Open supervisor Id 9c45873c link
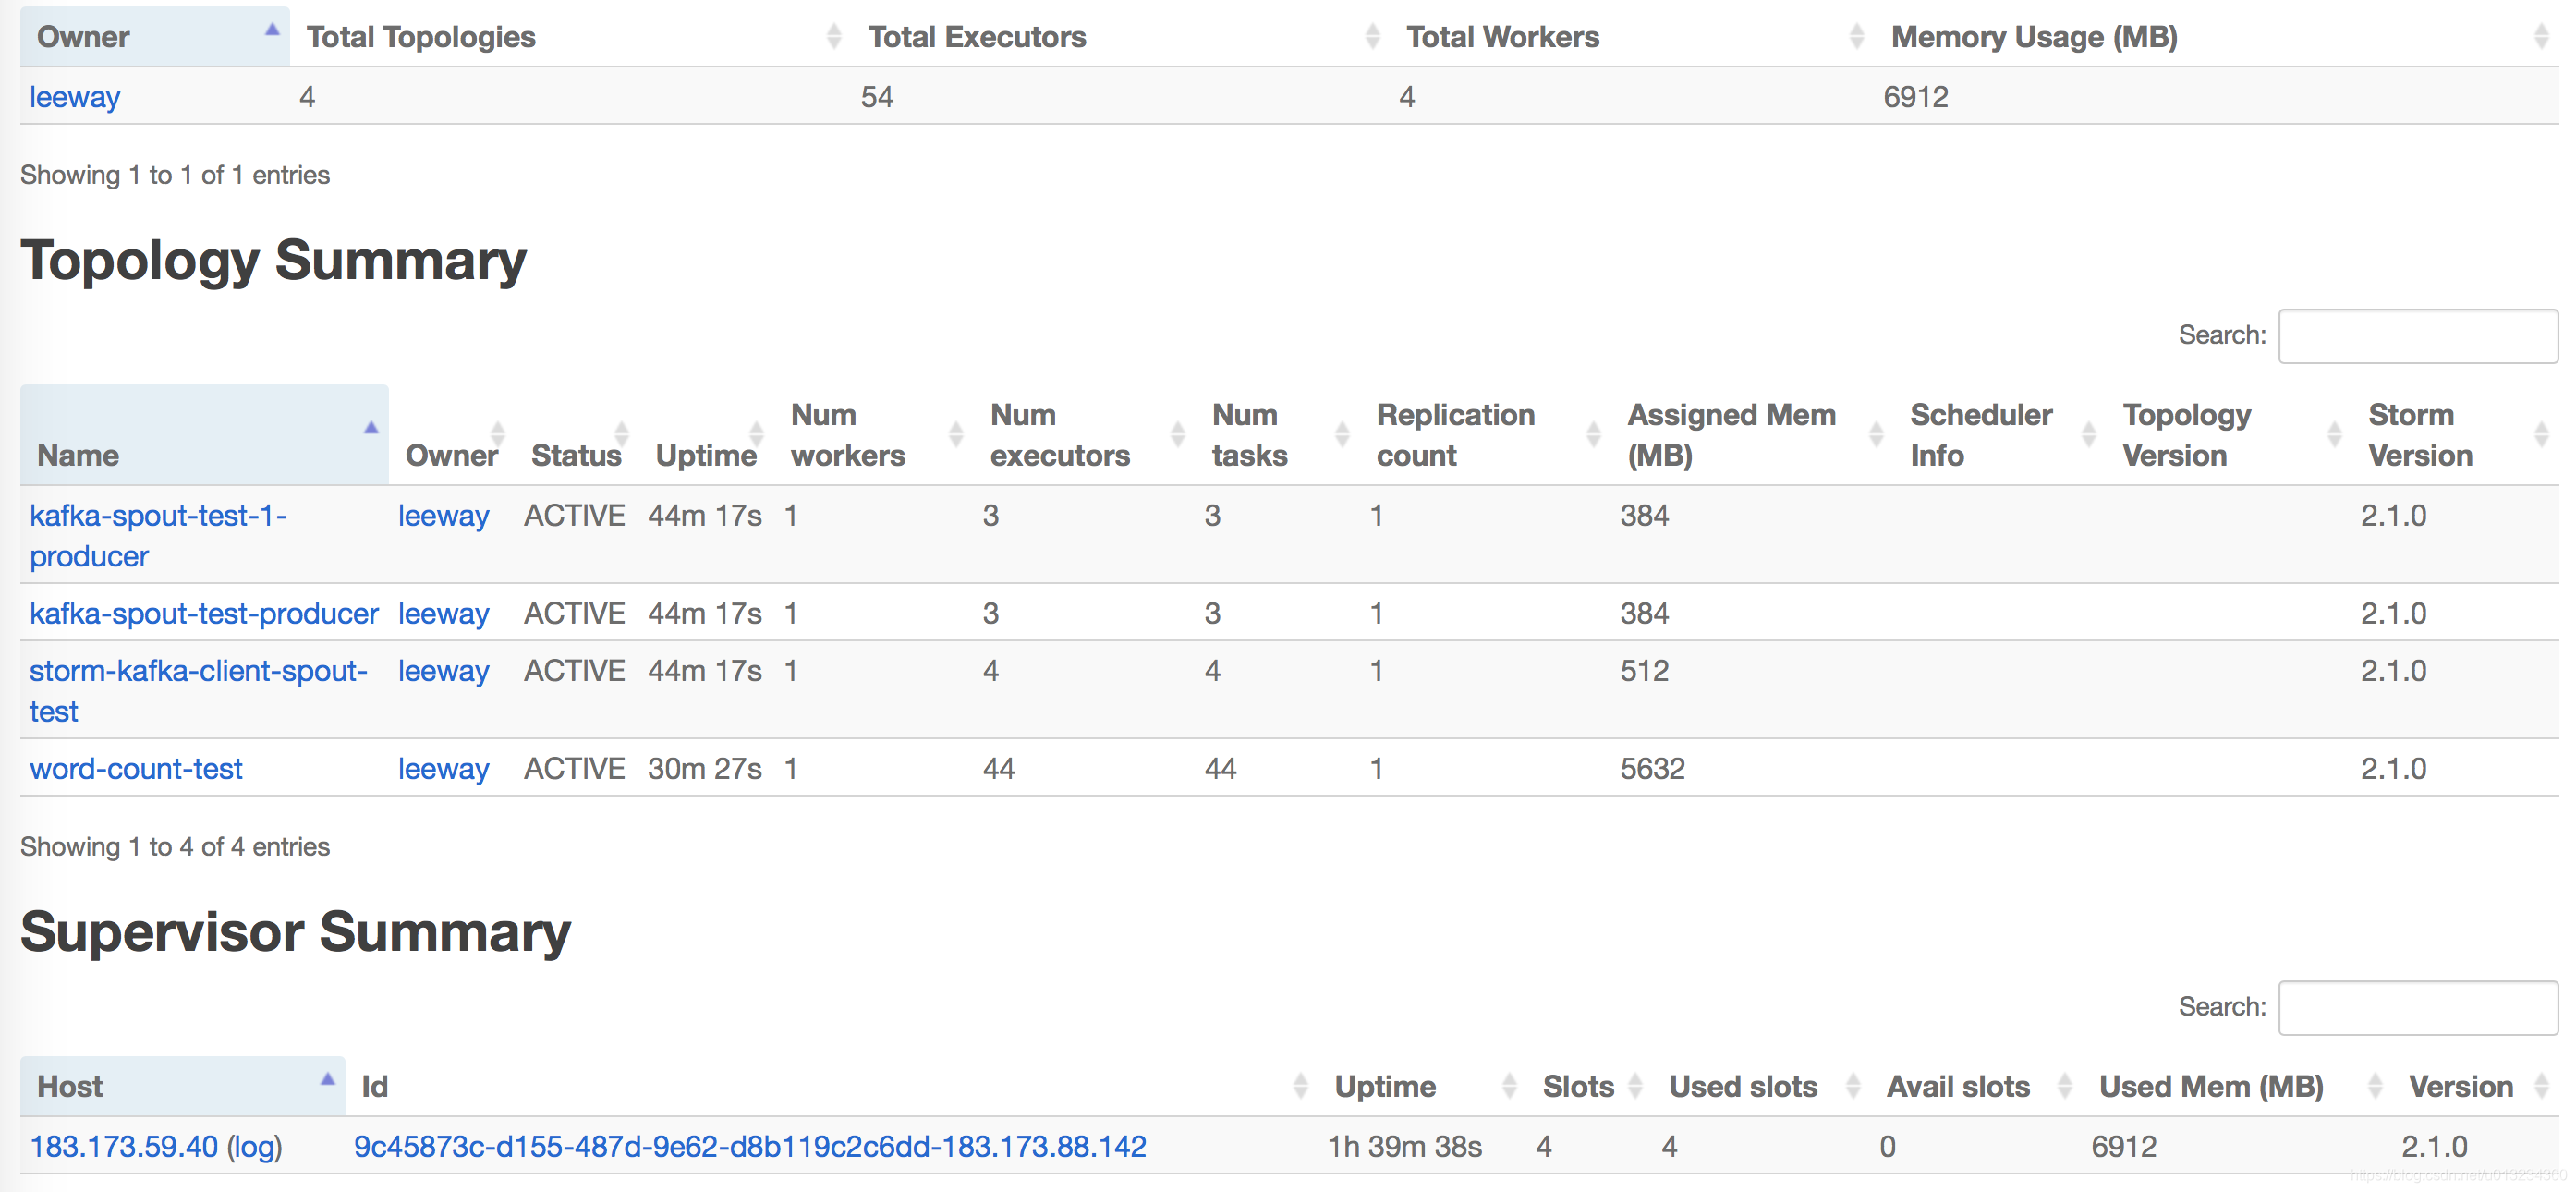Viewport: 2576px width, 1192px height. [750, 1146]
